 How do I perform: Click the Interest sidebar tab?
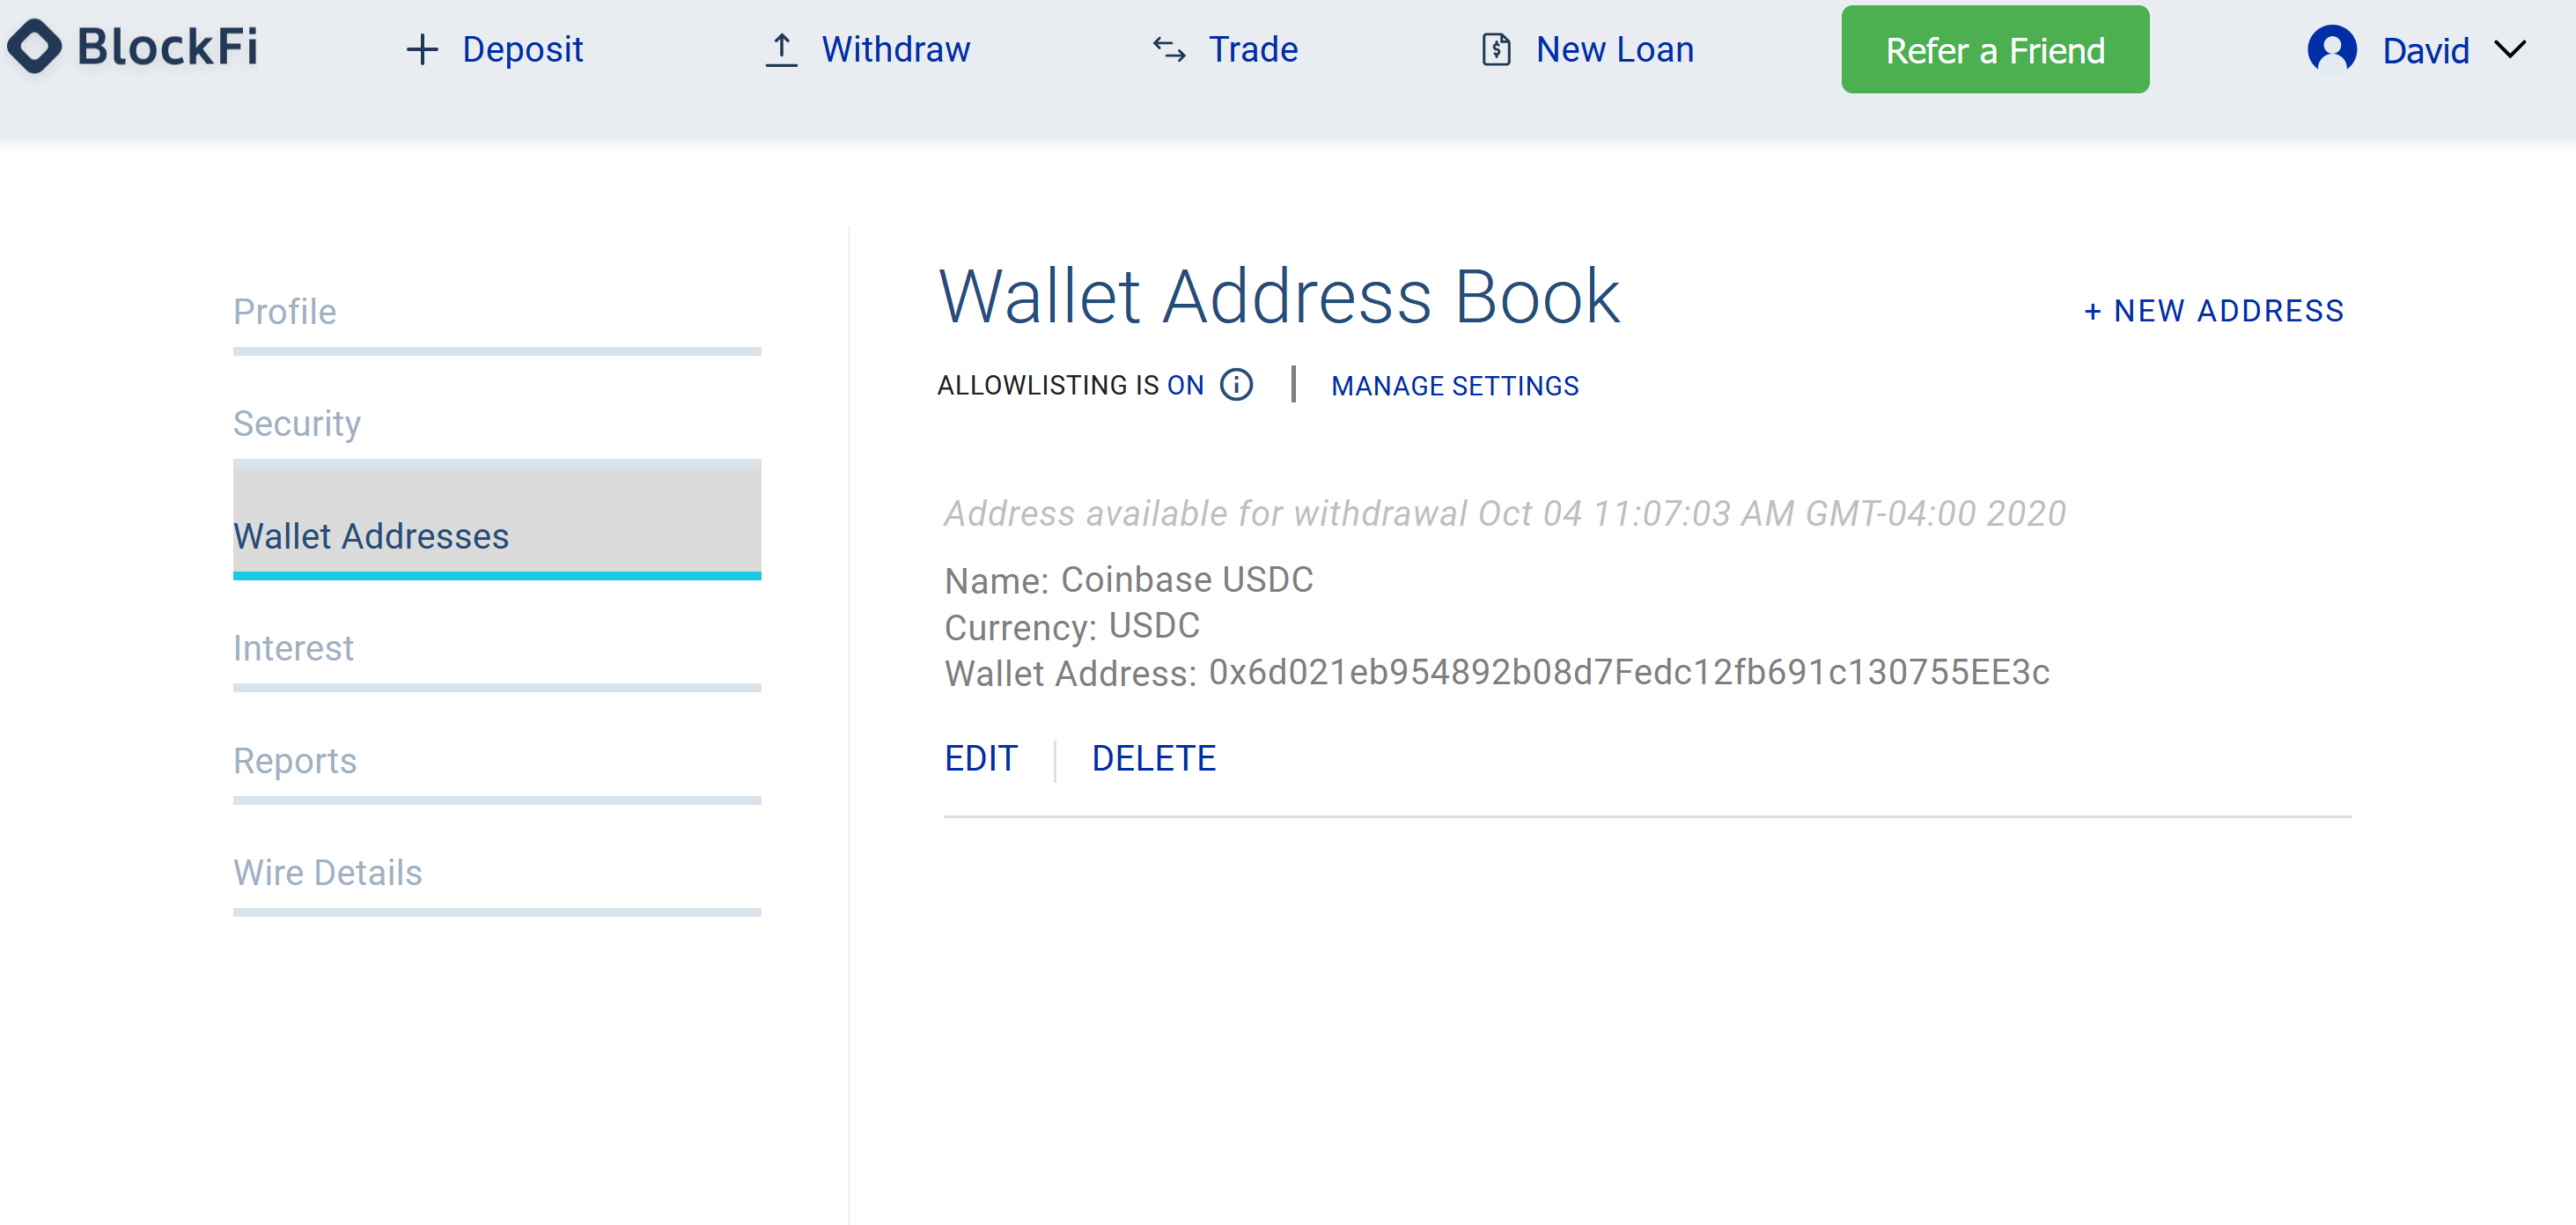[x=292, y=648]
